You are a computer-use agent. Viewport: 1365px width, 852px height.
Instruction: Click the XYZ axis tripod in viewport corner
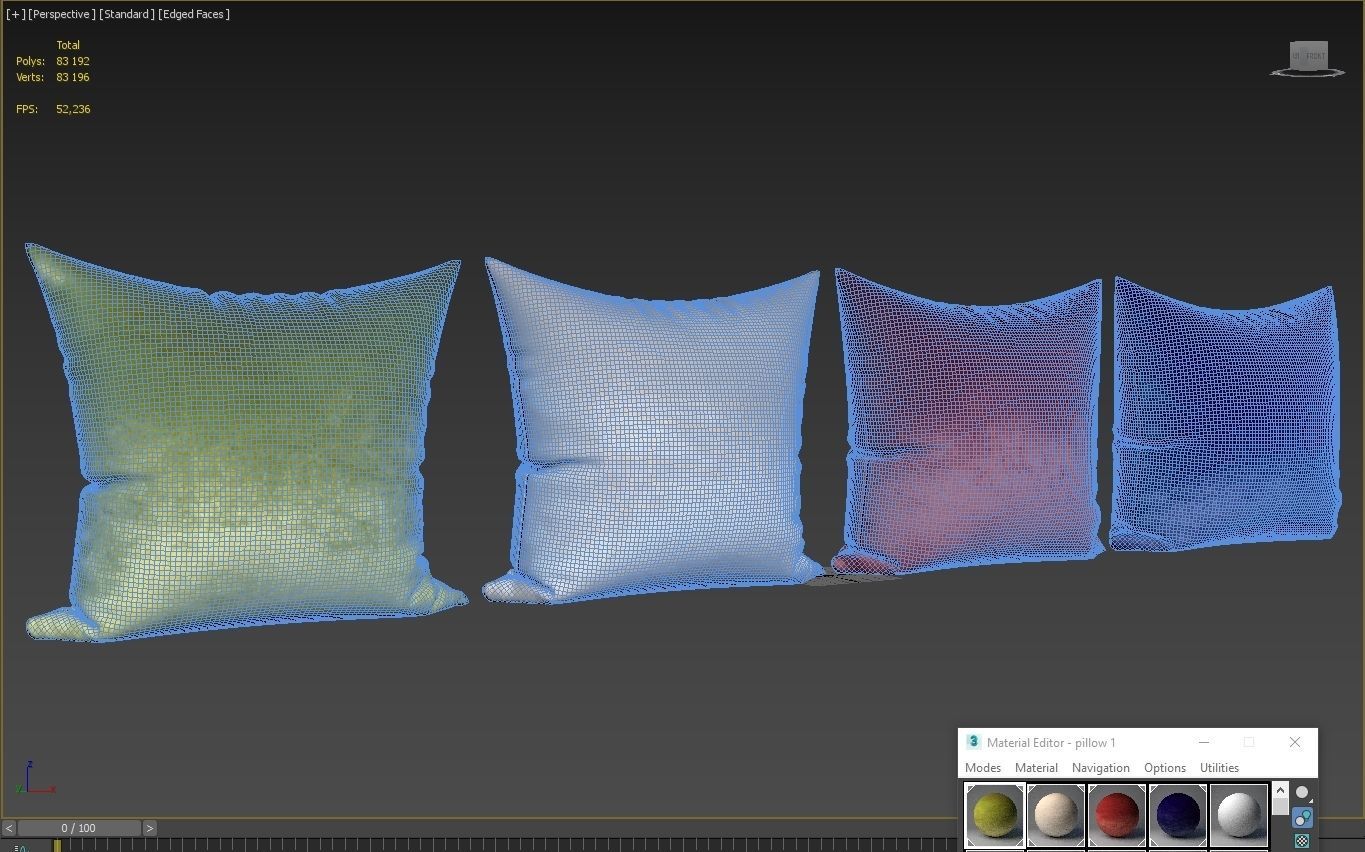click(x=35, y=779)
